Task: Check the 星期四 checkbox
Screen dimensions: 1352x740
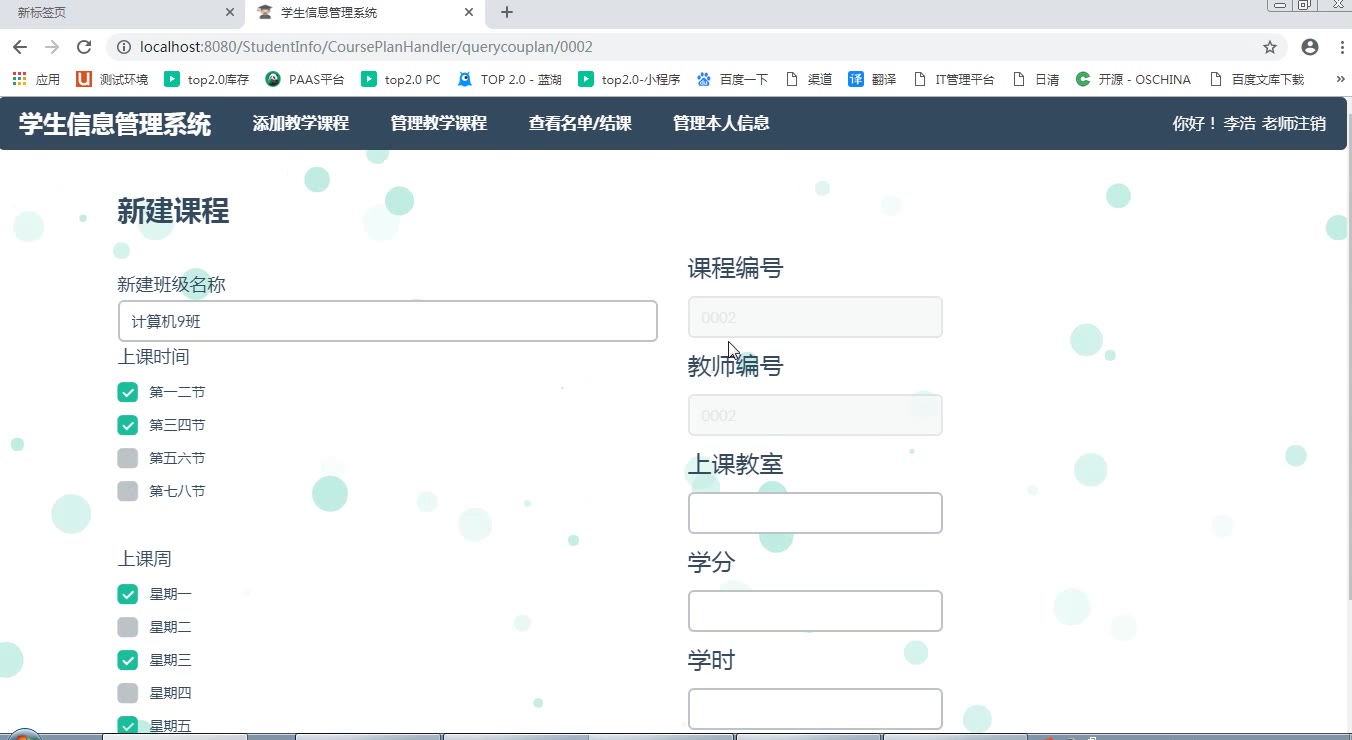Action: (x=127, y=693)
